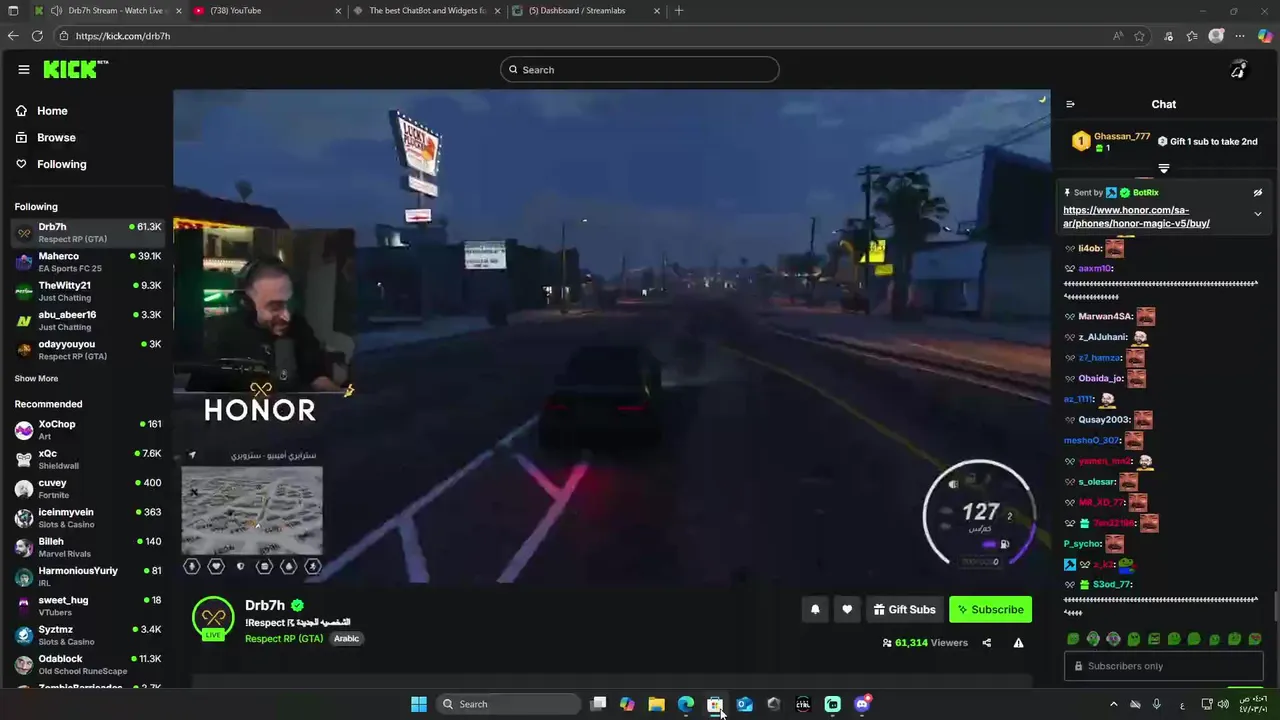This screenshot has width=1280, height=720.
Task: Open recommended channel HarmoniousYuriy
Action: pyautogui.click(x=88, y=576)
